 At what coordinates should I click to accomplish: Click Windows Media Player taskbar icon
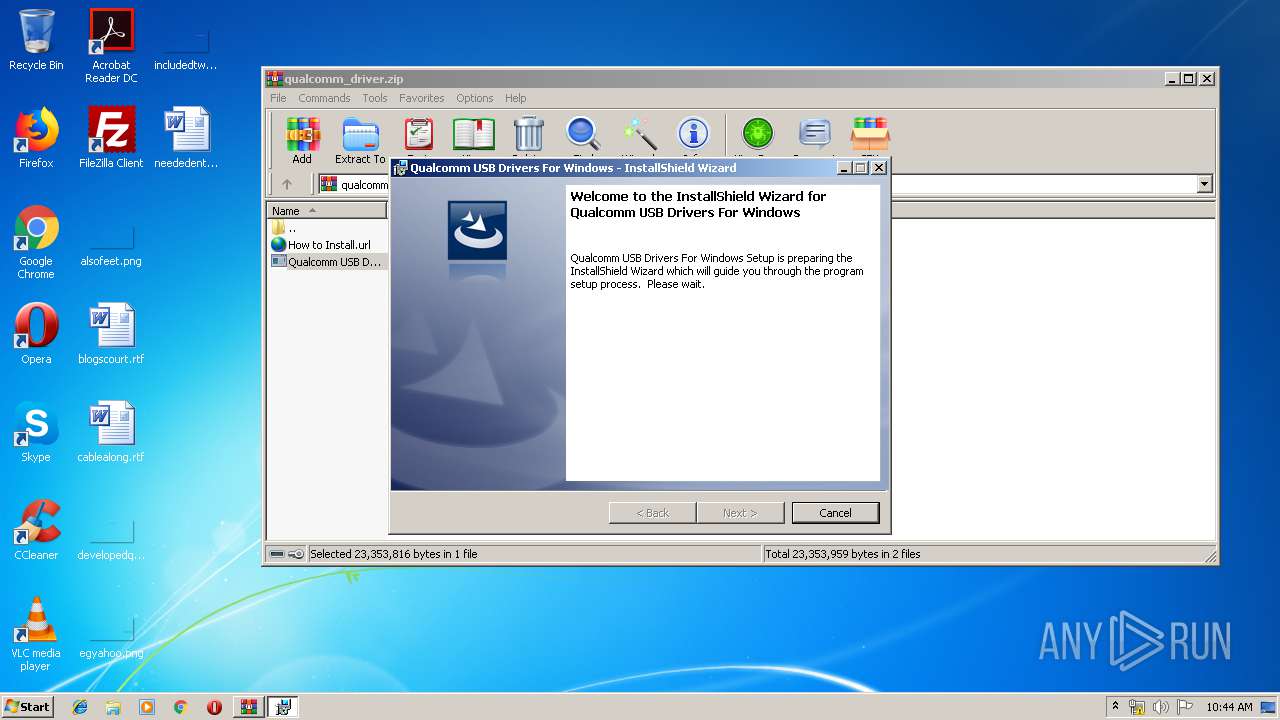coord(147,707)
